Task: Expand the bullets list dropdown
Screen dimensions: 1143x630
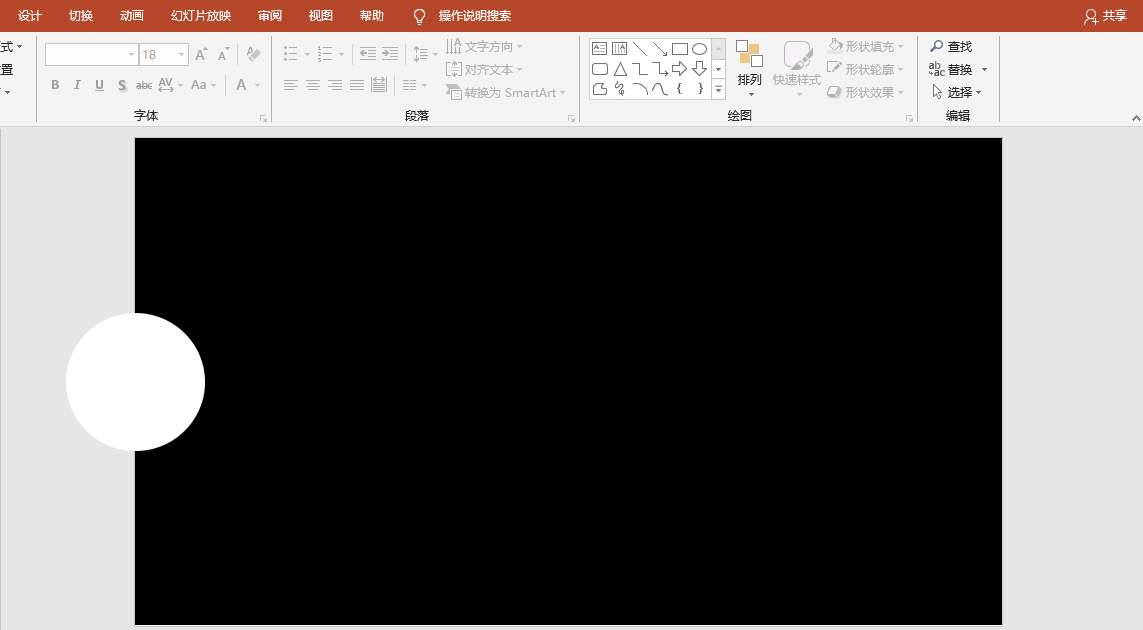Action: [307, 54]
